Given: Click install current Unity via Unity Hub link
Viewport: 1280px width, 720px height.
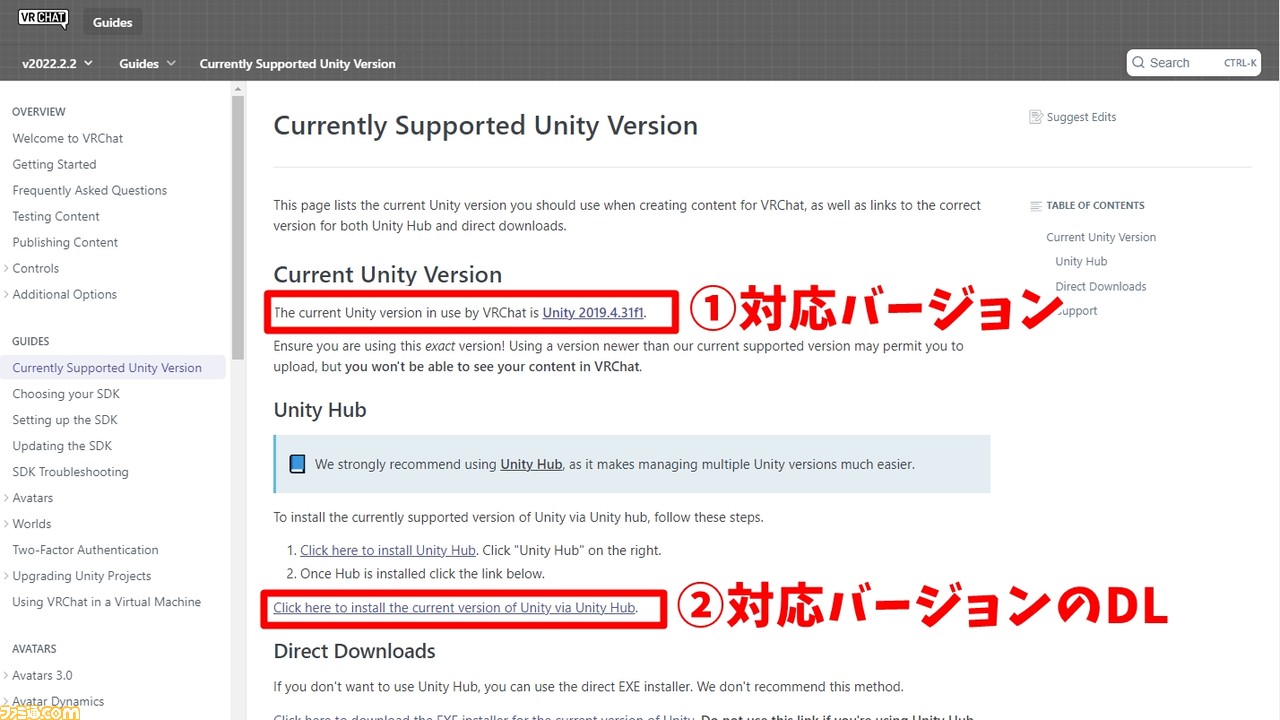Looking at the screenshot, I should (455, 607).
